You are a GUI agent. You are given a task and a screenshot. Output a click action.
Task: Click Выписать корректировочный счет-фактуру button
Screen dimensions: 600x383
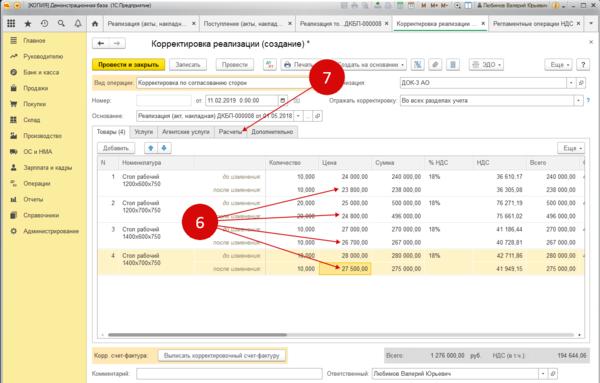(222, 355)
